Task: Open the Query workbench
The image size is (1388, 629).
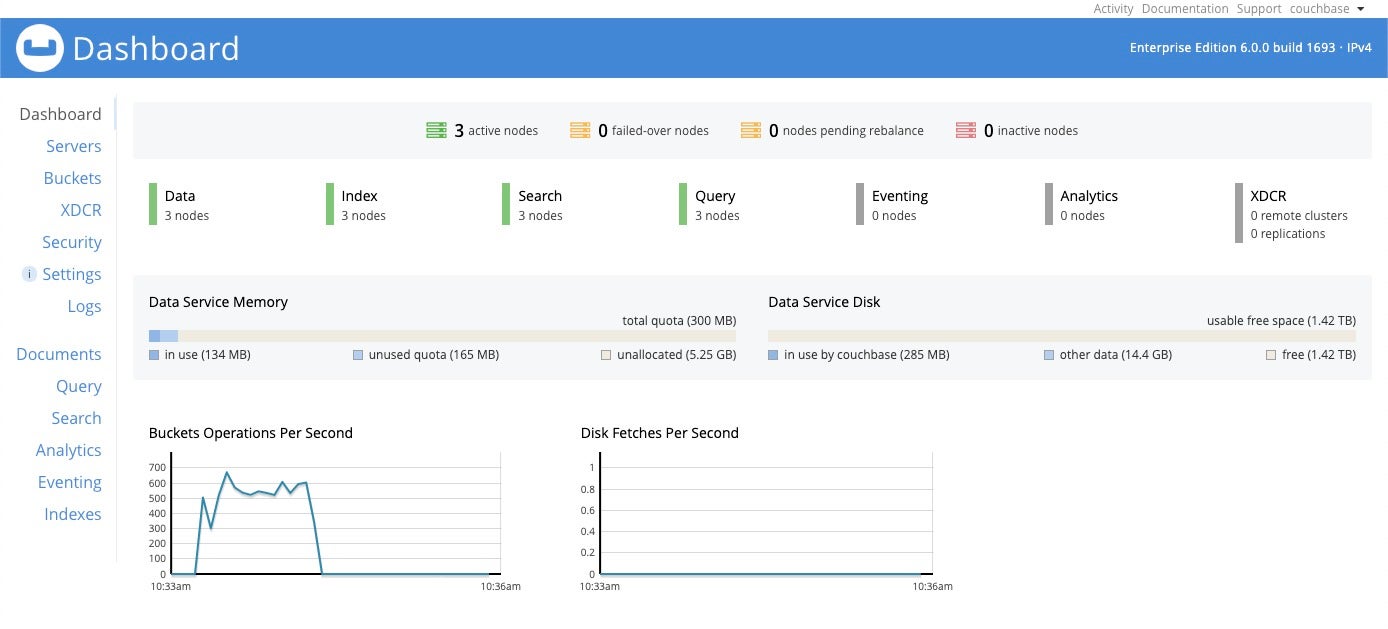Action: click(79, 386)
